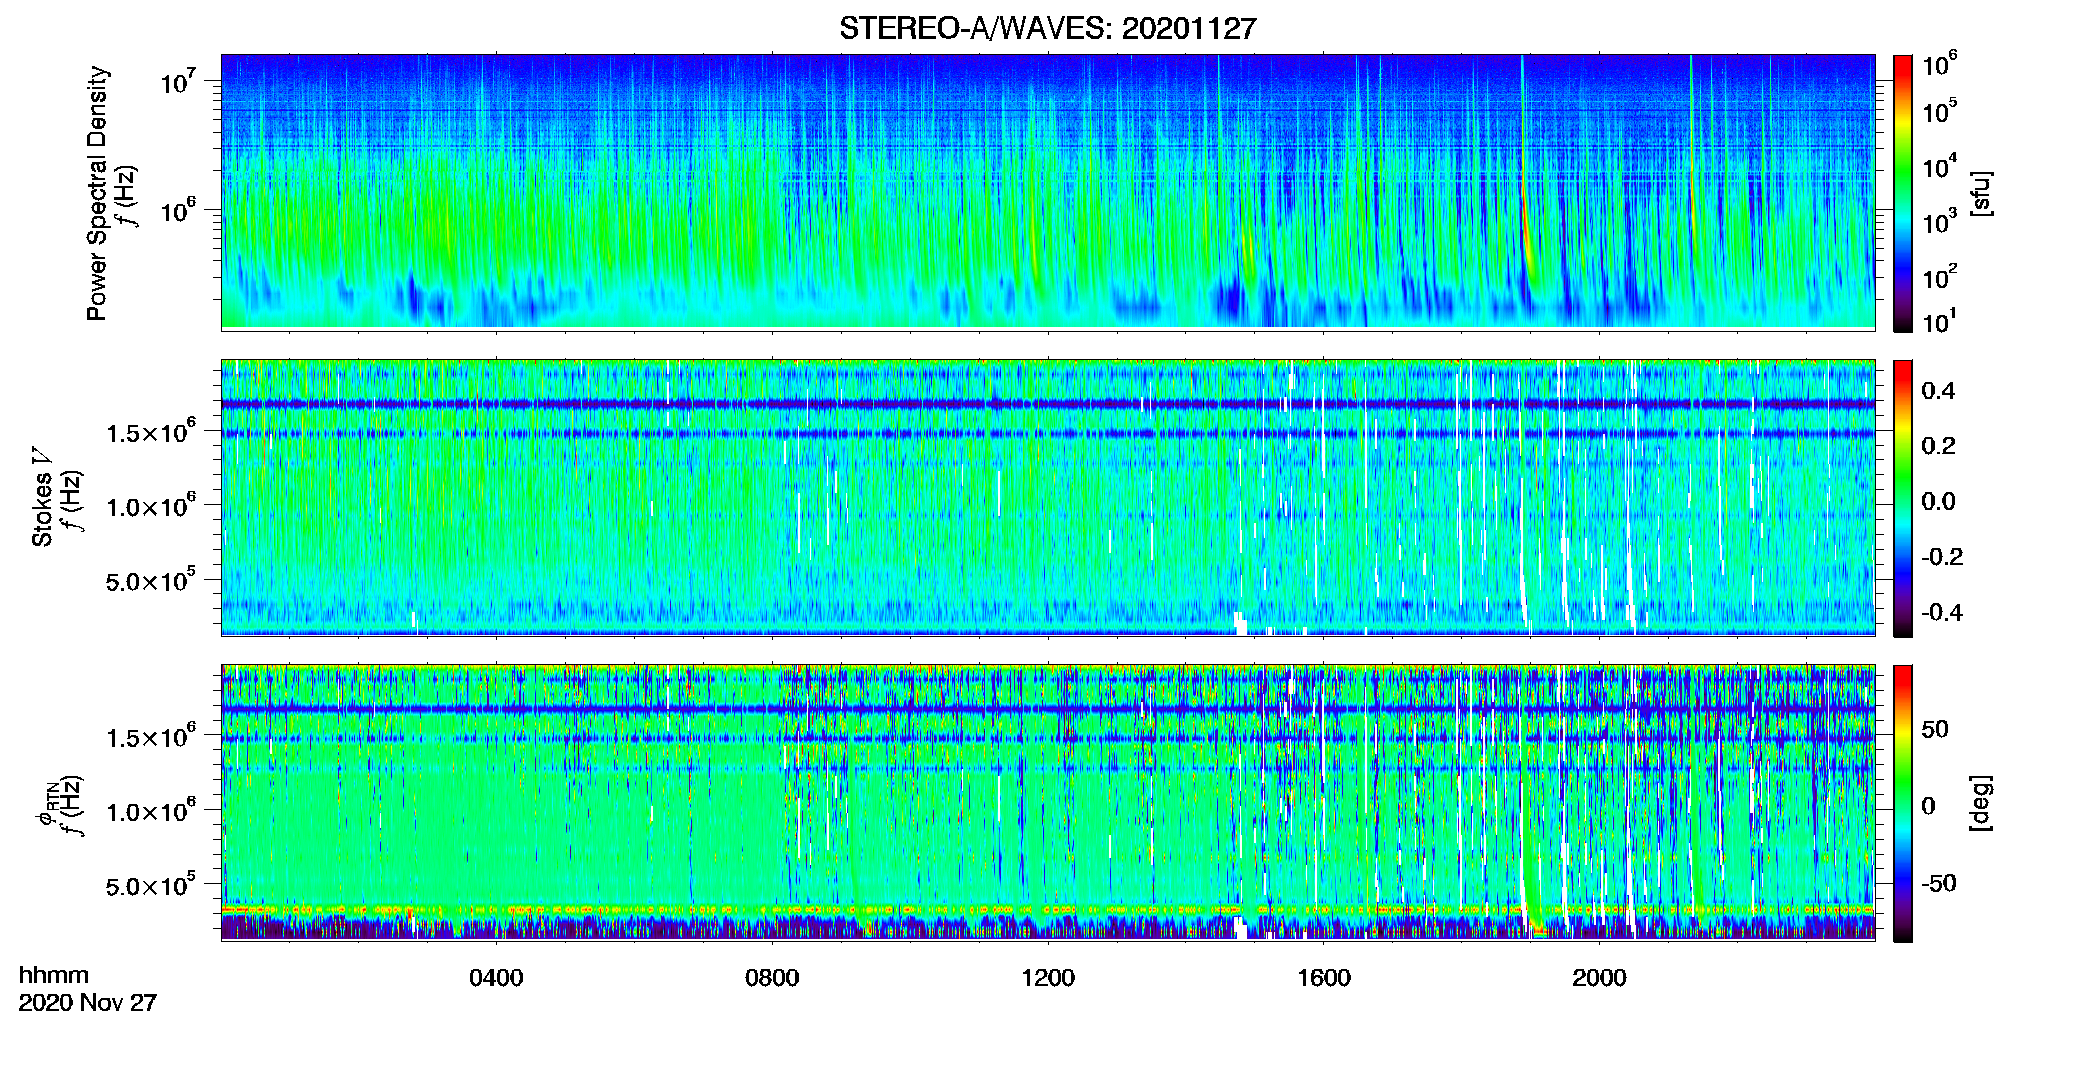Click the 10^4 value on sfu color bar
The width and height of the screenshot is (2096, 1080).
(1939, 165)
